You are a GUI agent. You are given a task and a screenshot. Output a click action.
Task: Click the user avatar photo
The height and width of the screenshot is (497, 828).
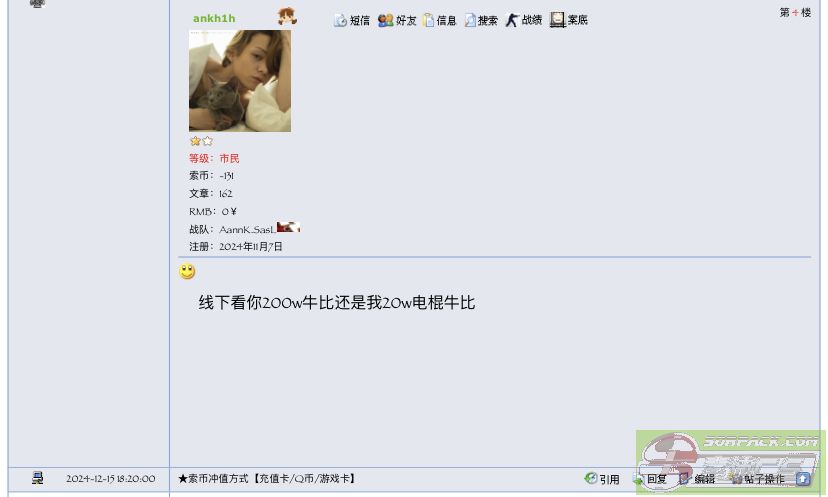click(x=240, y=81)
